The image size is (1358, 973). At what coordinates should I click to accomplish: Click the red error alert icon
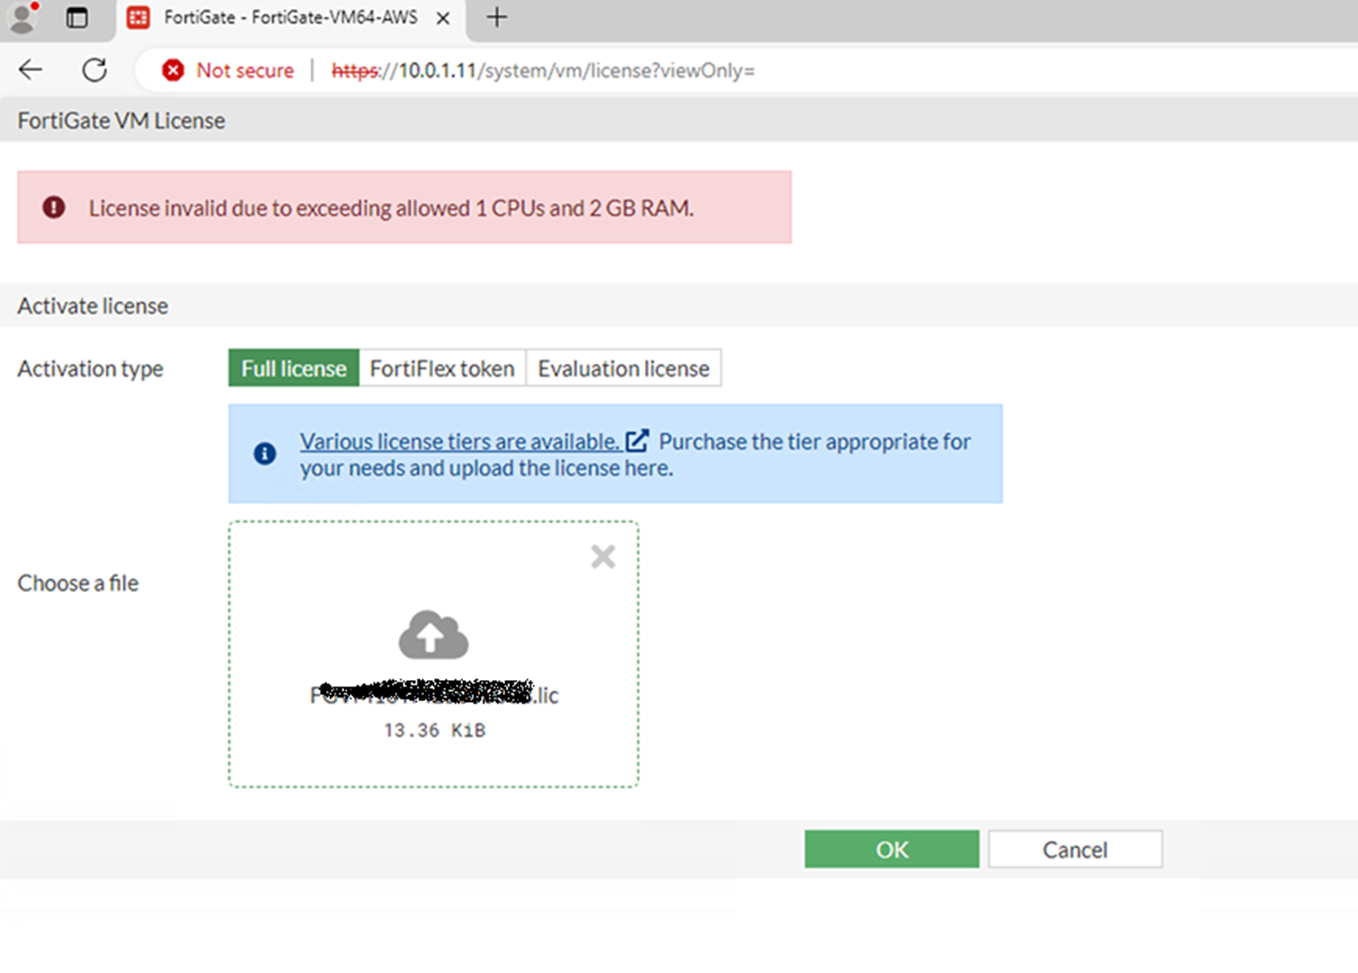[x=54, y=207]
